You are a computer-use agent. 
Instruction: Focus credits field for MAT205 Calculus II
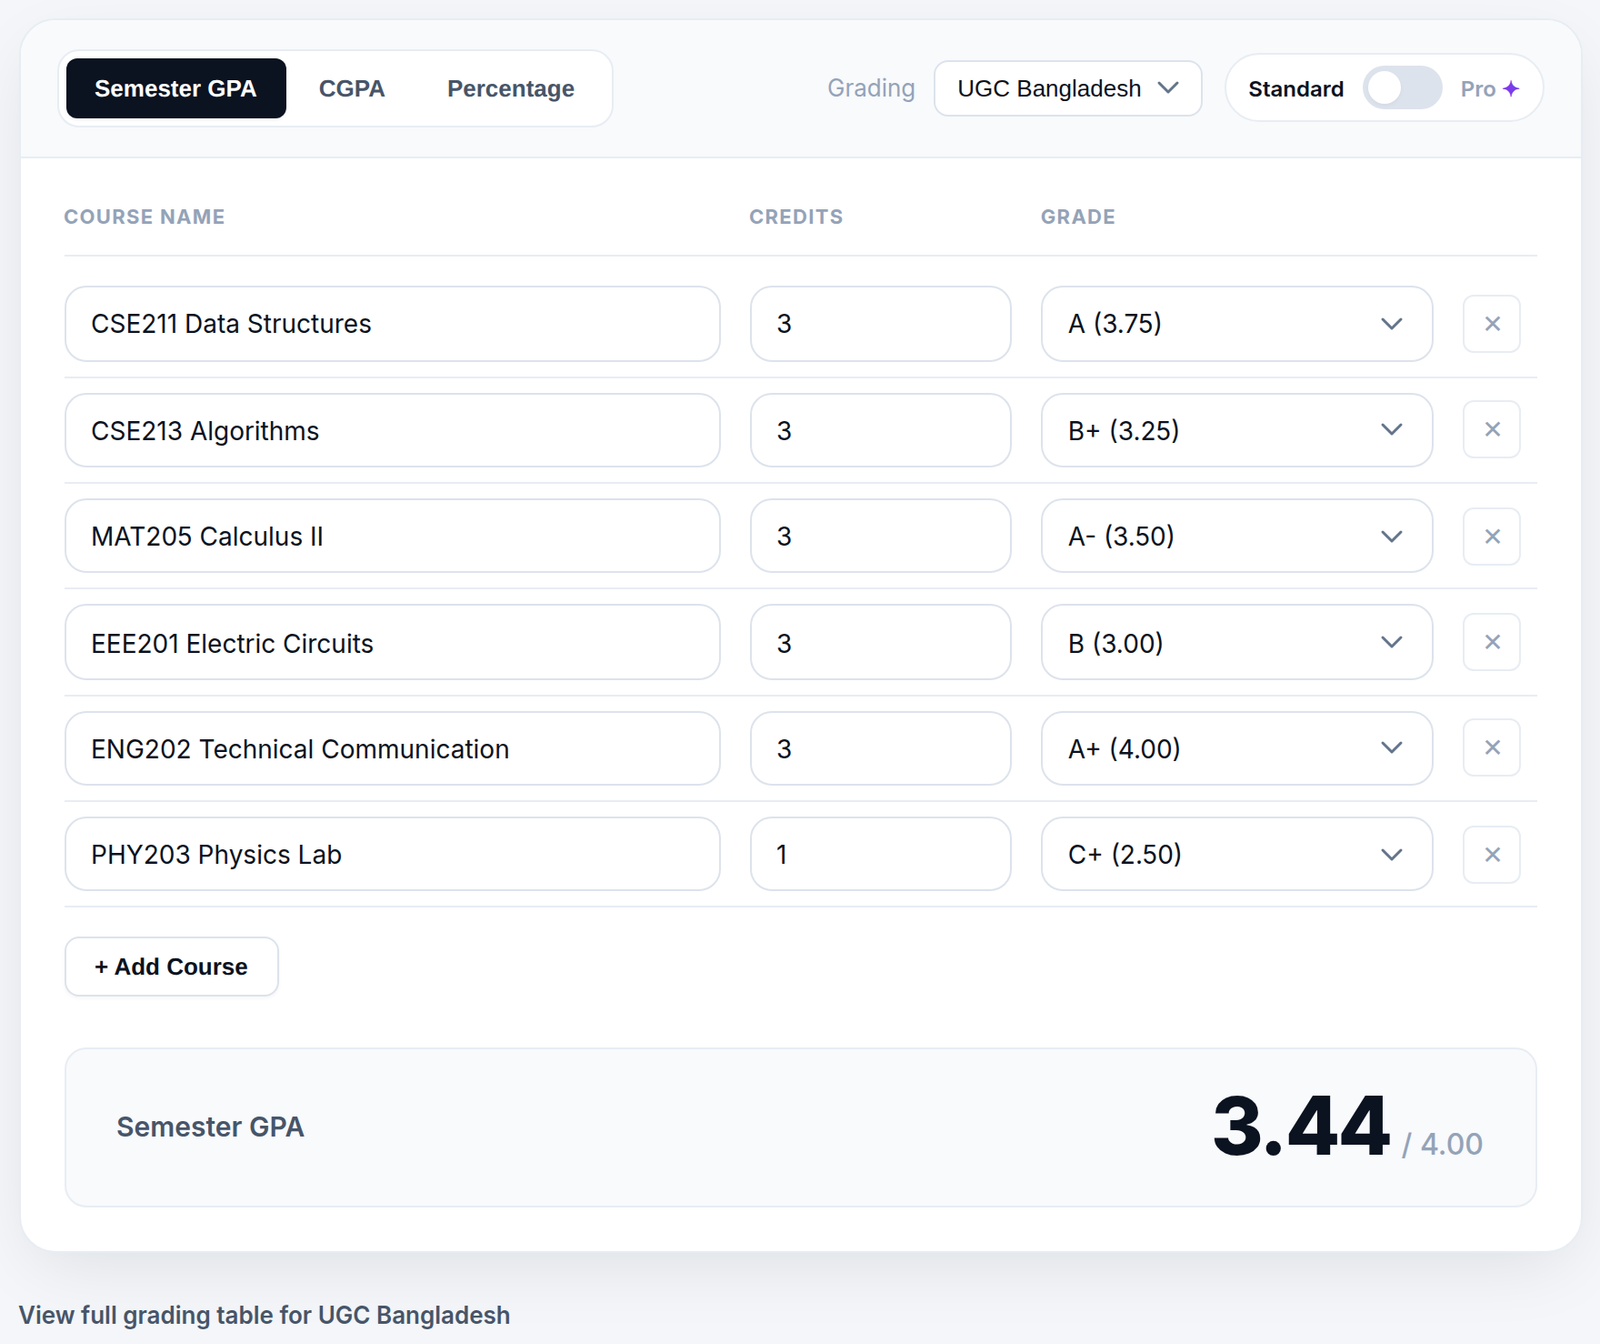pyautogui.click(x=881, y=536)
